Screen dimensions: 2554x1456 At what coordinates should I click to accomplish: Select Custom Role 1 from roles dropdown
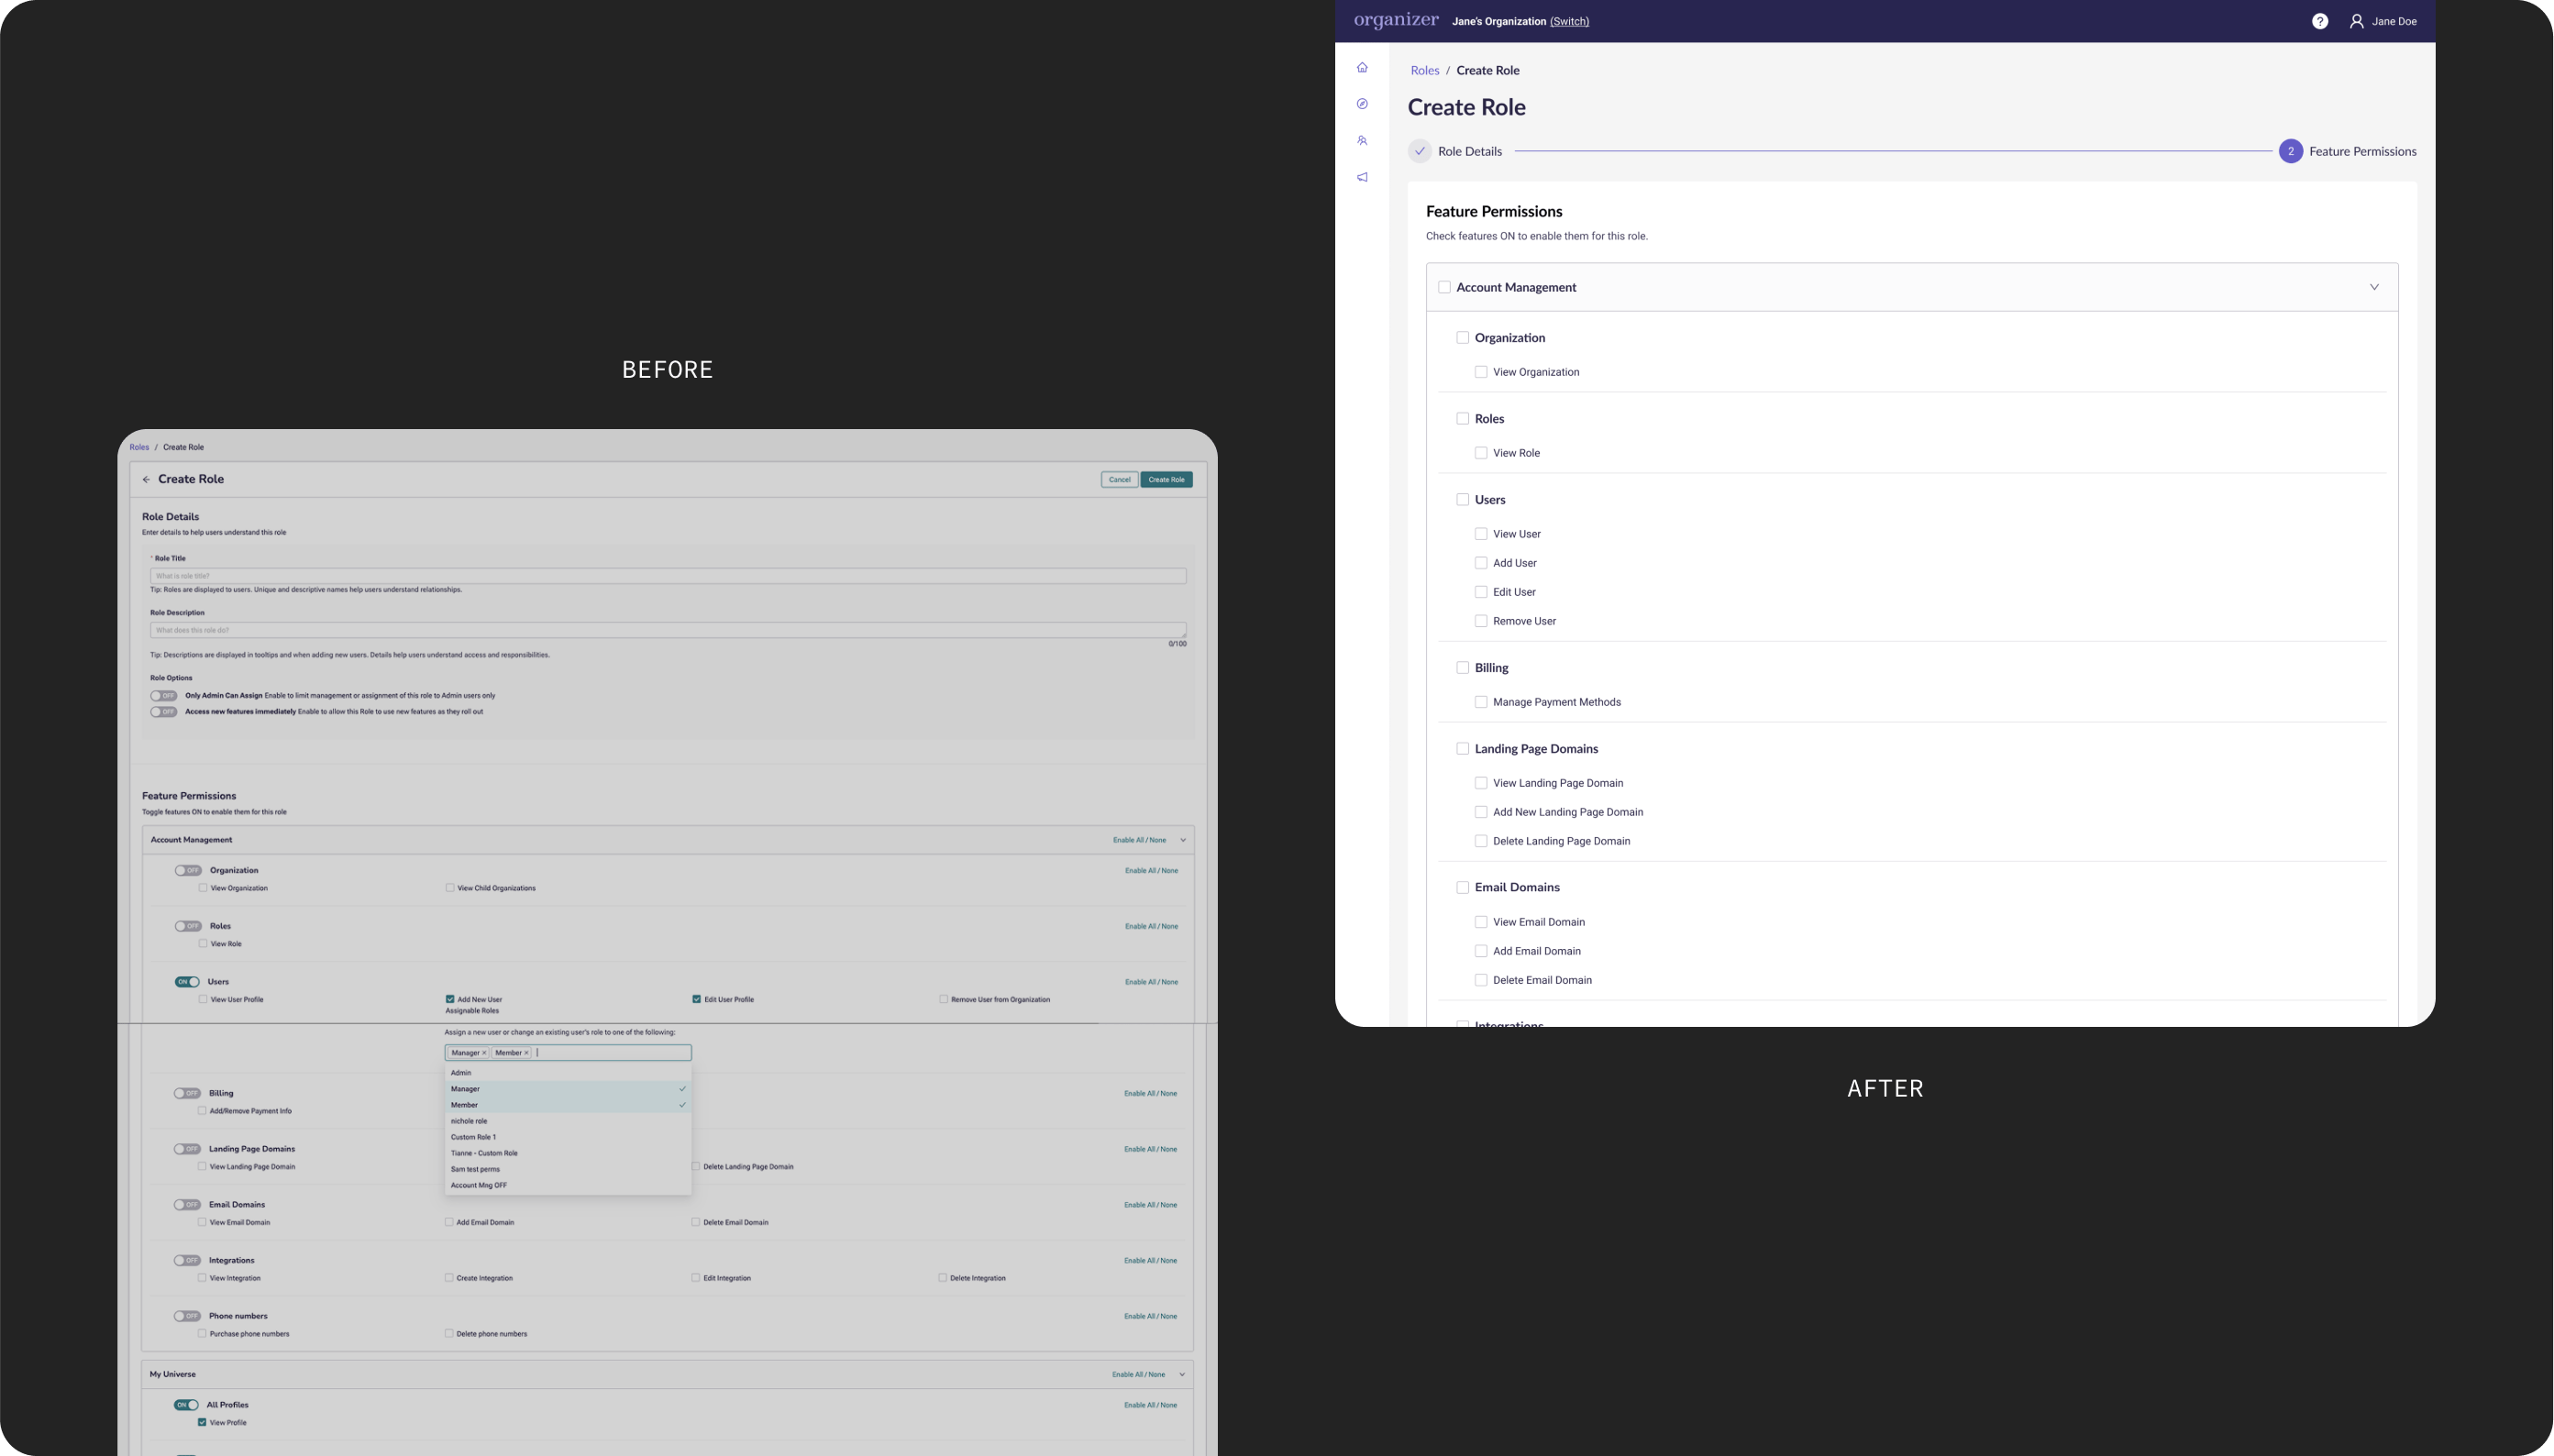(x=473, y=1137)
